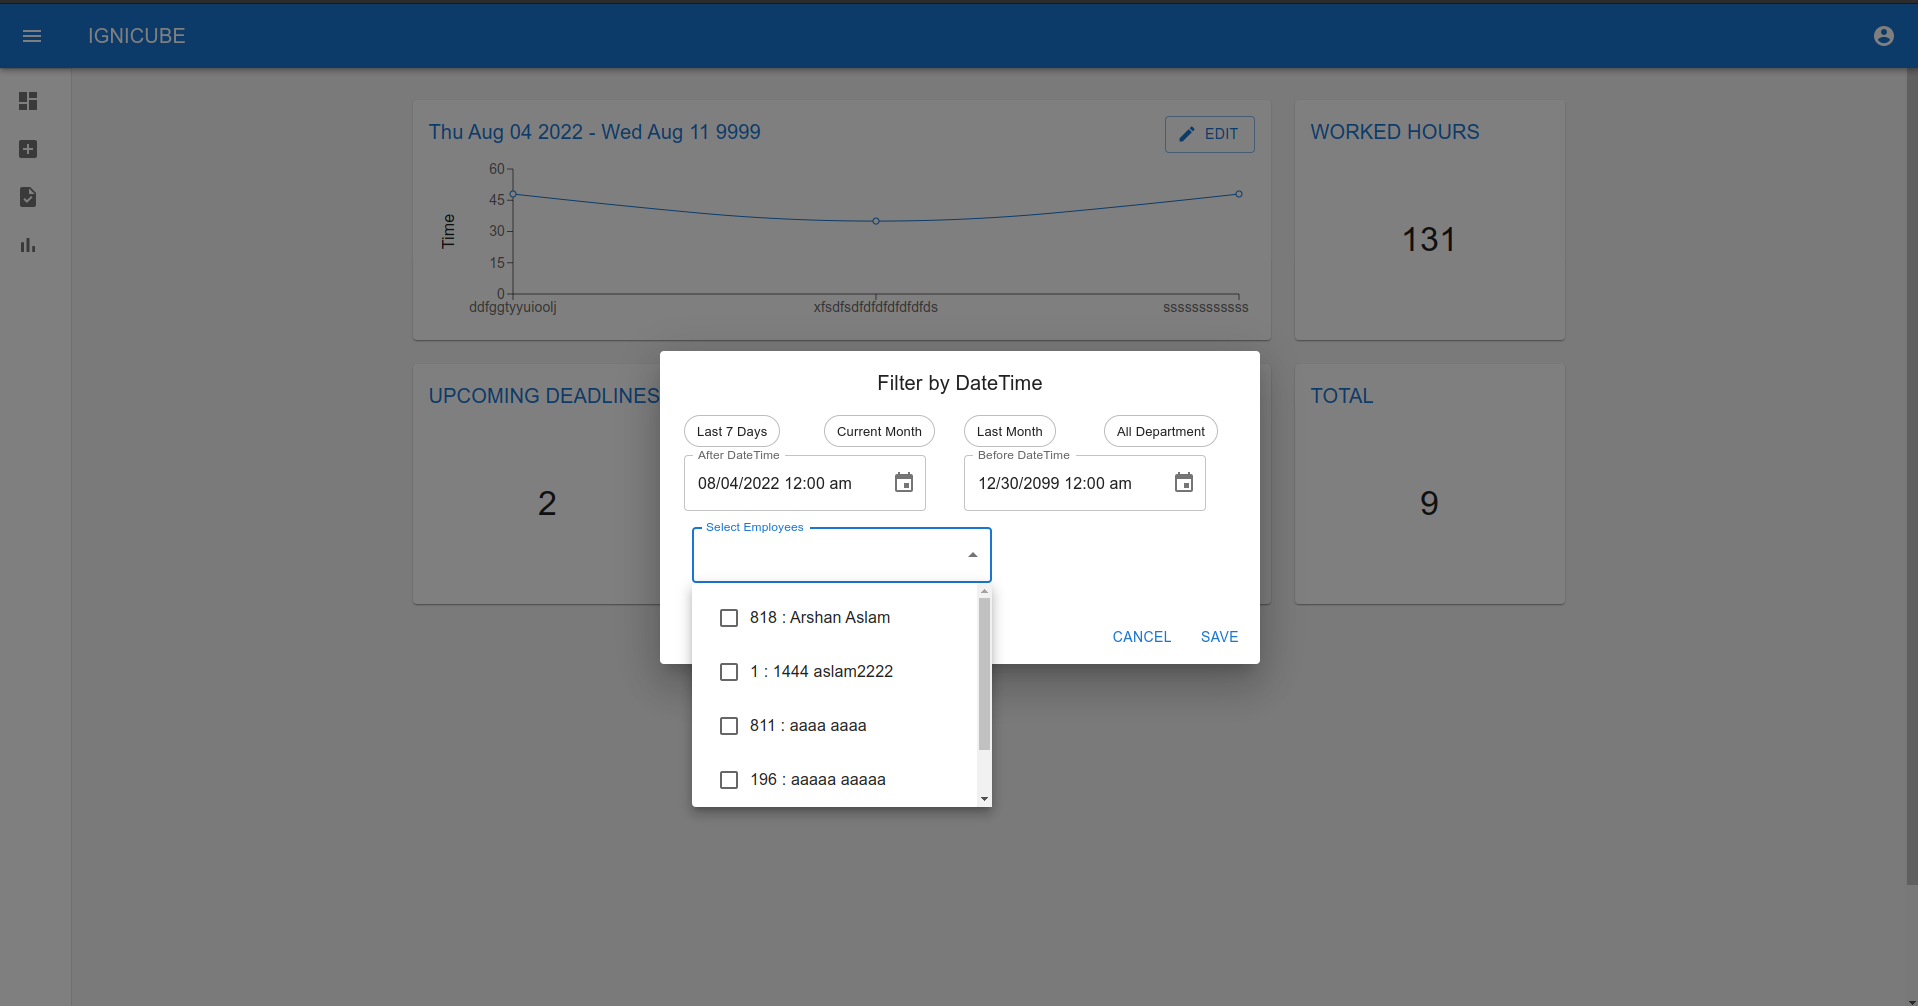Check the box for 196 : aaaaa aaaaa
The width and height of the screenshot is (1918, 1006).
729,779
